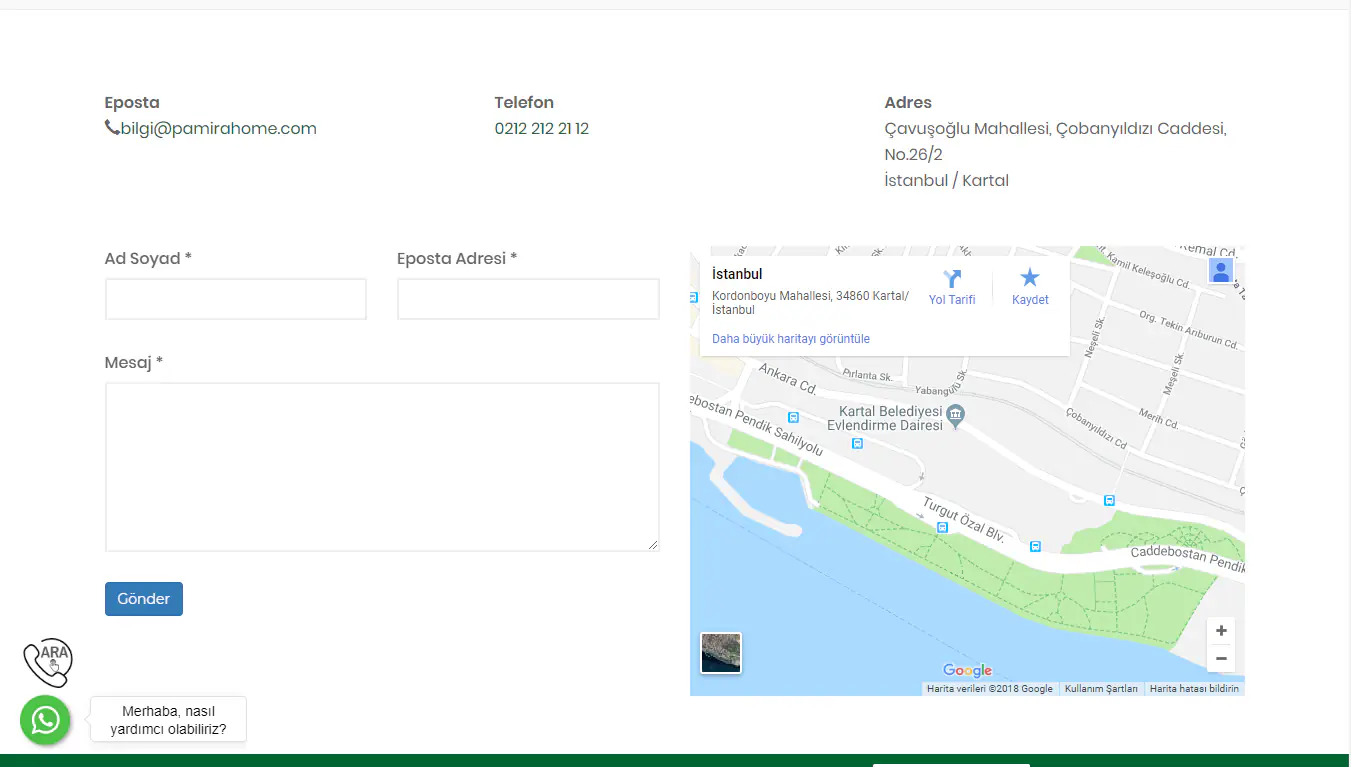Zoom in the map with plus
1351x767 pixels.
click(x=1221, y=631)
